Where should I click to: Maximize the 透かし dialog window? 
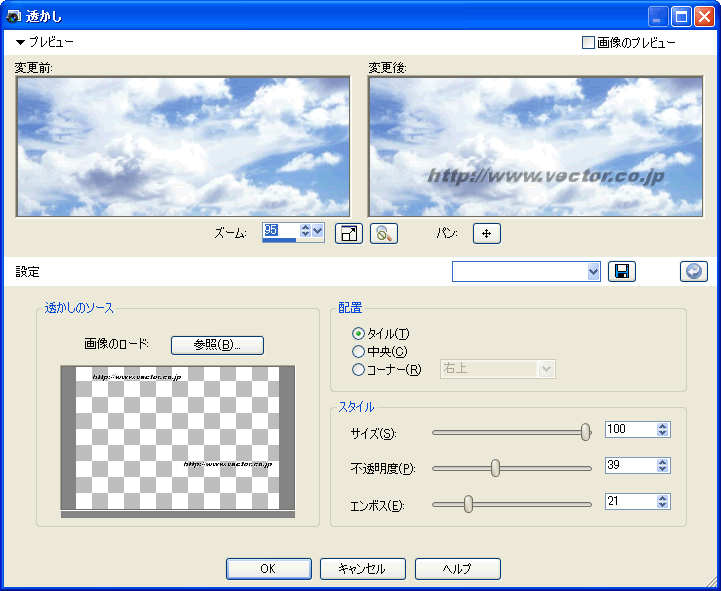tap(681, 18)
